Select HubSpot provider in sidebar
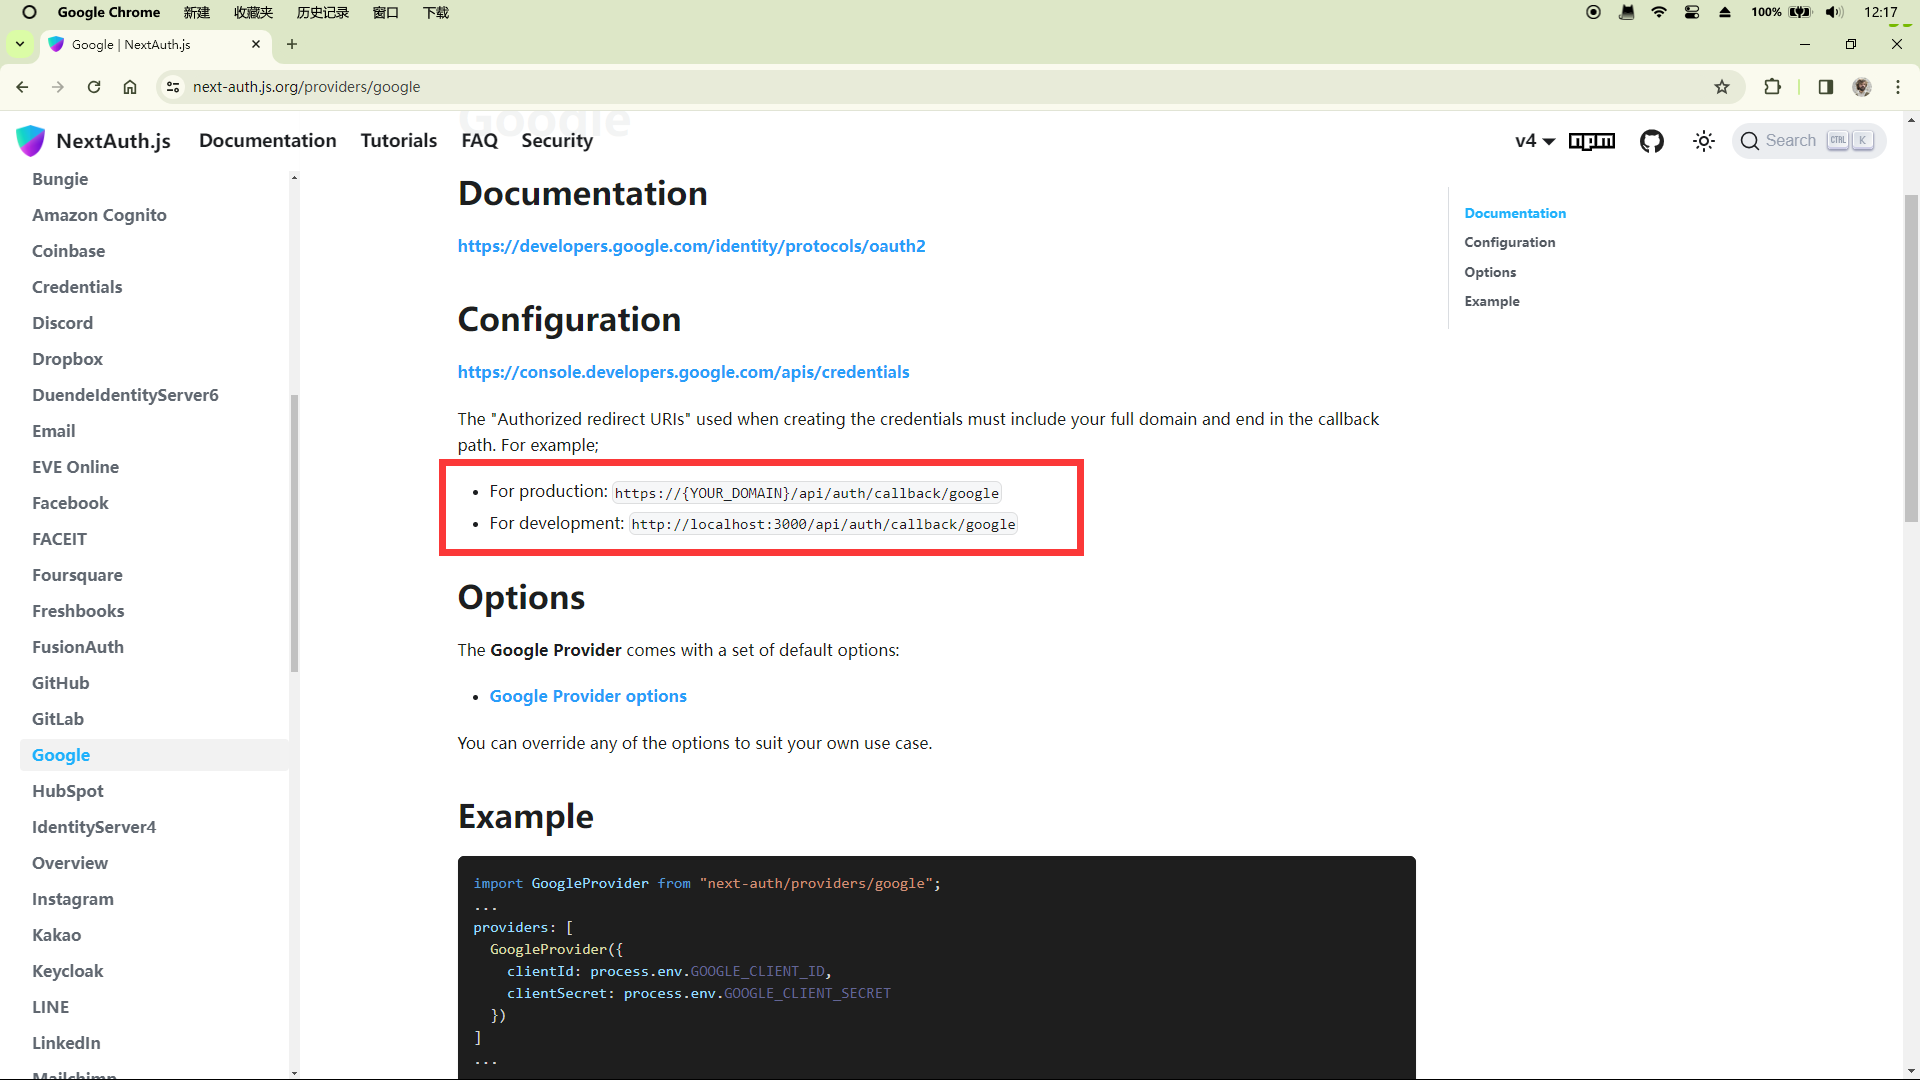1920x1080 pixels. click(67, 791)
